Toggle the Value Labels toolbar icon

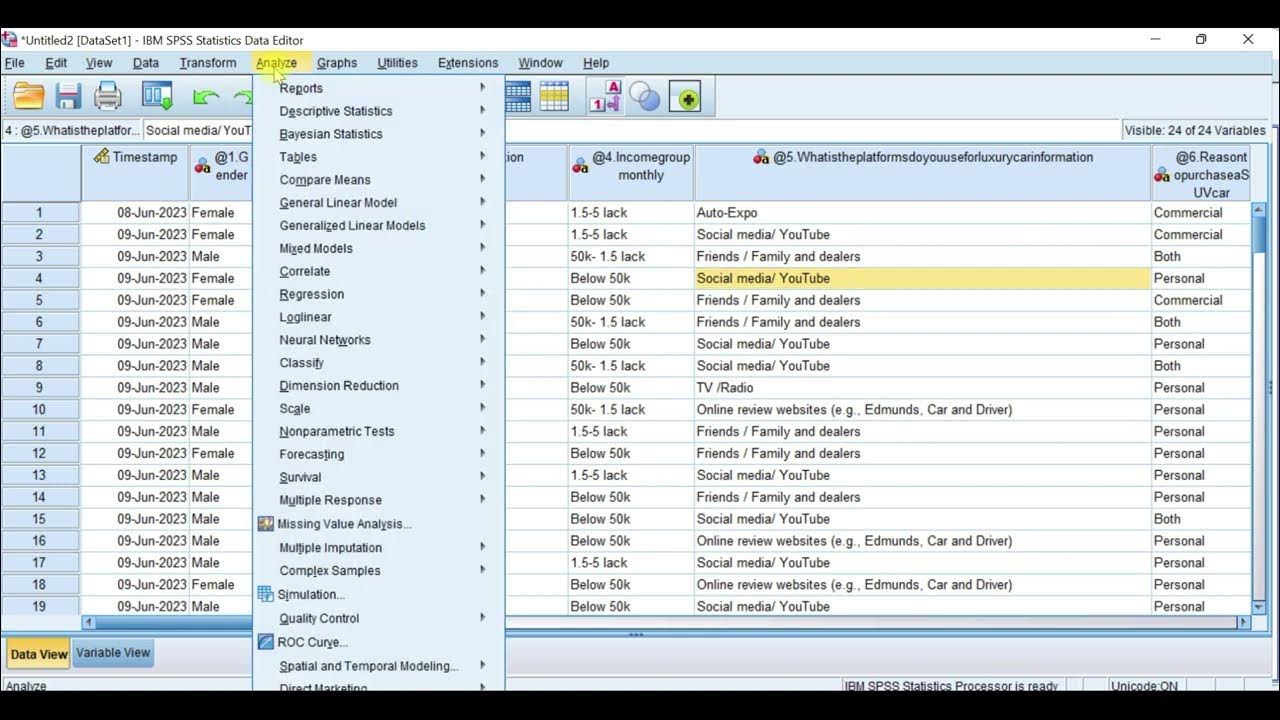pyautogui.click(x=606, y=96)
